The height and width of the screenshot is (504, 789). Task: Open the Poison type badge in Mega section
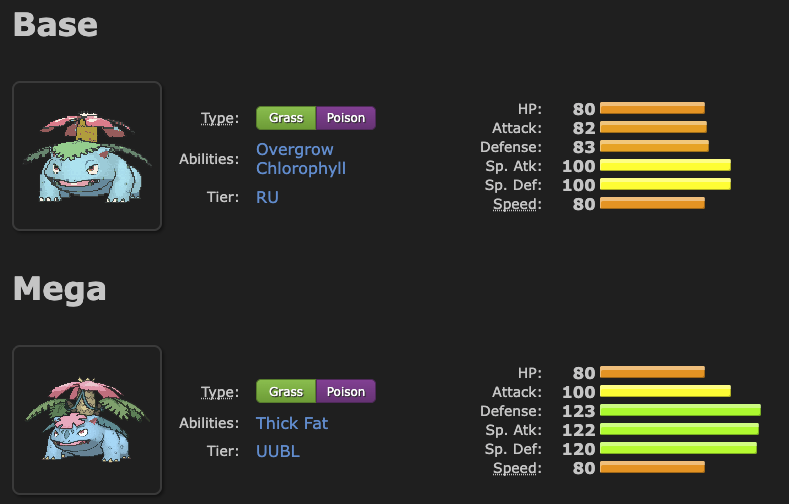[346, 391]
